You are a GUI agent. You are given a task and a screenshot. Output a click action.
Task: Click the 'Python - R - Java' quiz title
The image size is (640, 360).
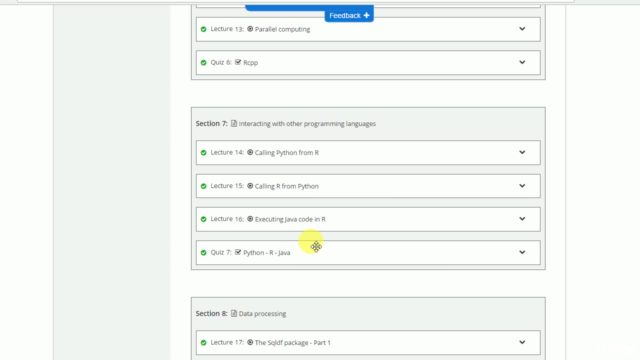(267, 253)
